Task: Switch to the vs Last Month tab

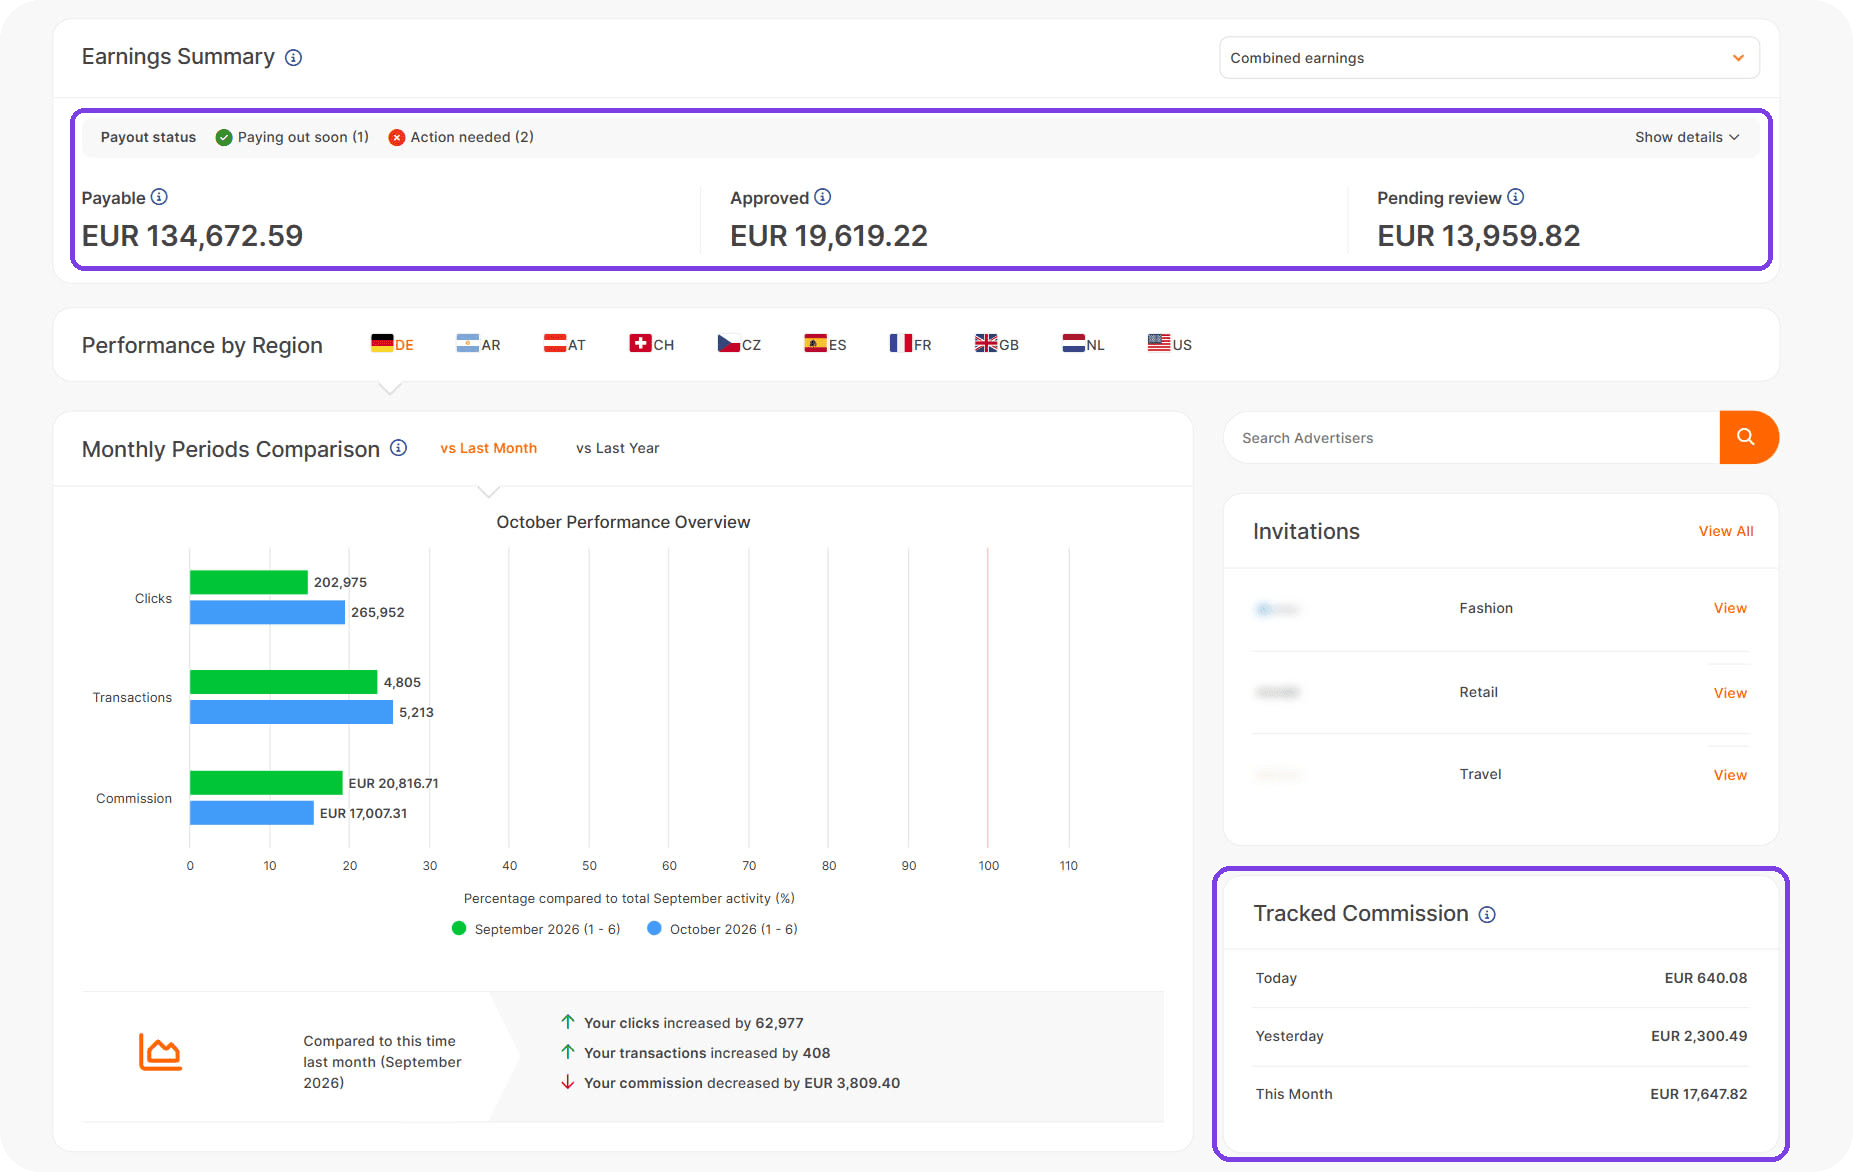Action: pyautogui.click(x=489, y=448)
